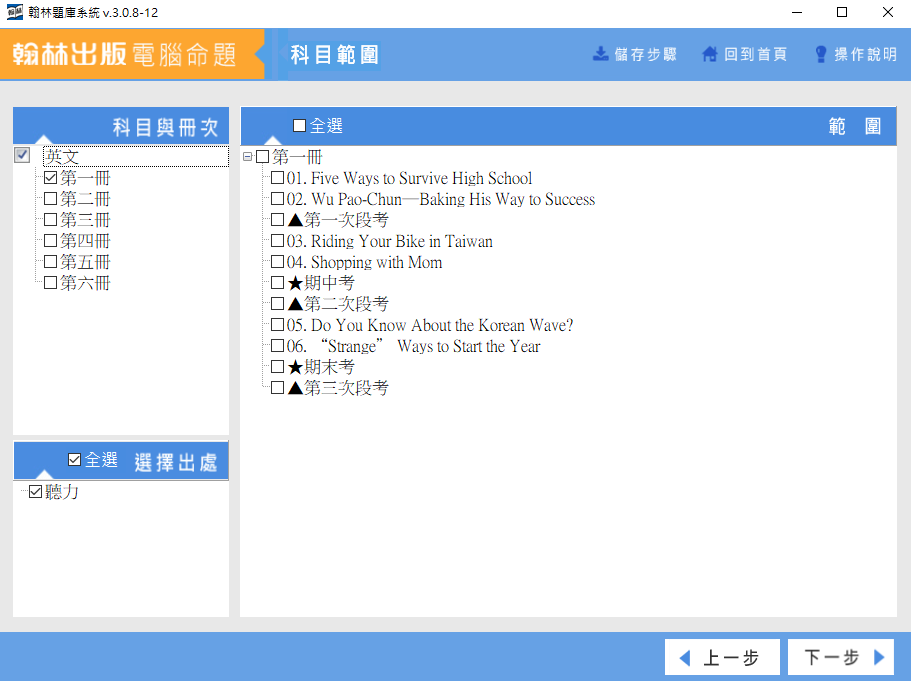Click the left arrow icon on 上一步
The height and width of the screenshot is (681, 911).
pos(685,658)
